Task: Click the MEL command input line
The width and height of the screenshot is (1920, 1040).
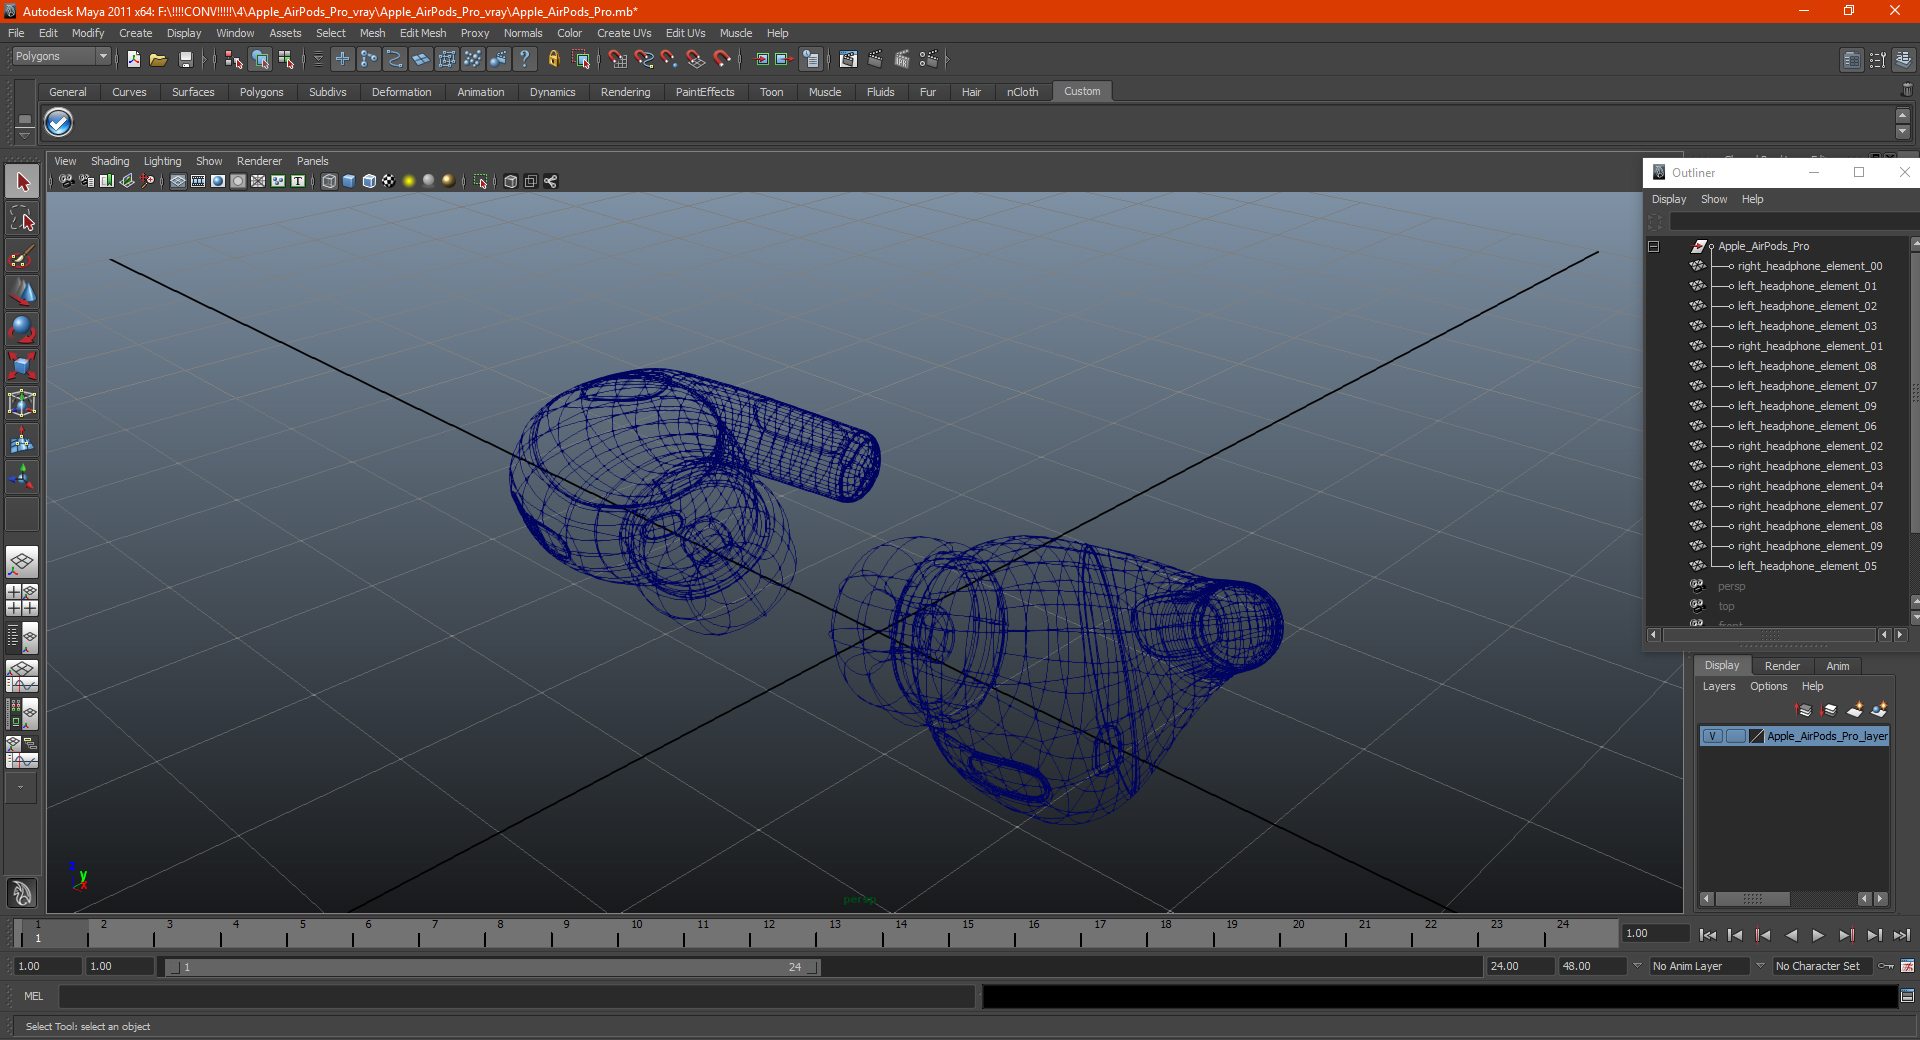Action: tap(517, 996)
